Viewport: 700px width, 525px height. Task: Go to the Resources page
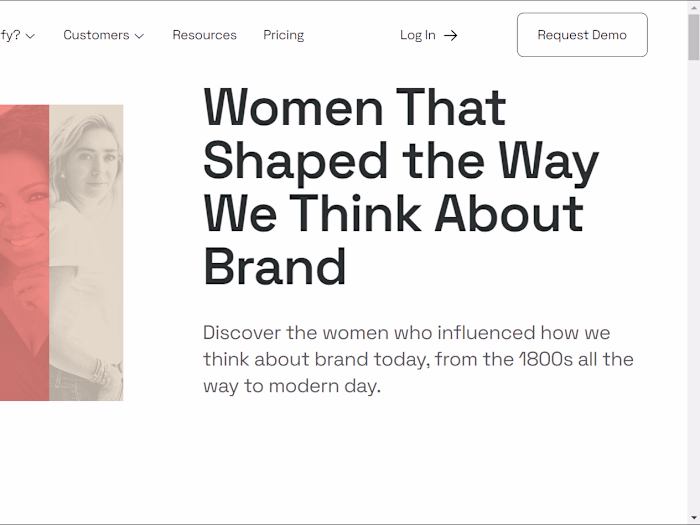tap(204, 35)
